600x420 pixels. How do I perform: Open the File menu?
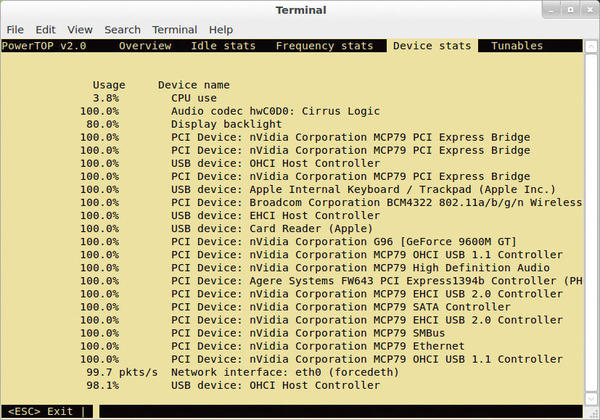coord(15,30)
